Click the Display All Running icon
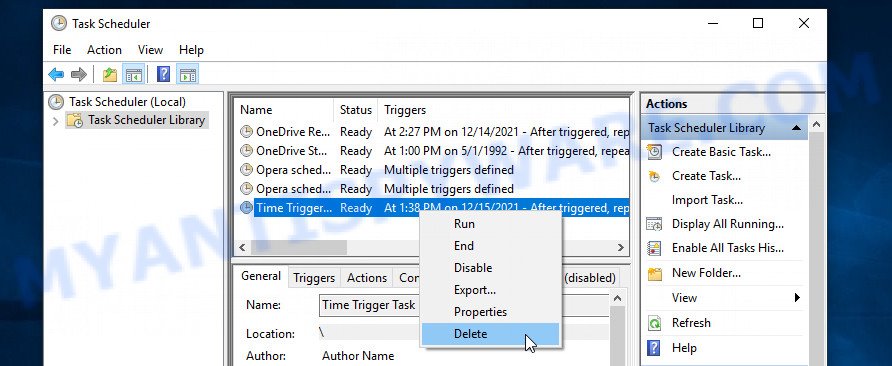The width and height of the screenshot is (892, 366). pos(655,224)
